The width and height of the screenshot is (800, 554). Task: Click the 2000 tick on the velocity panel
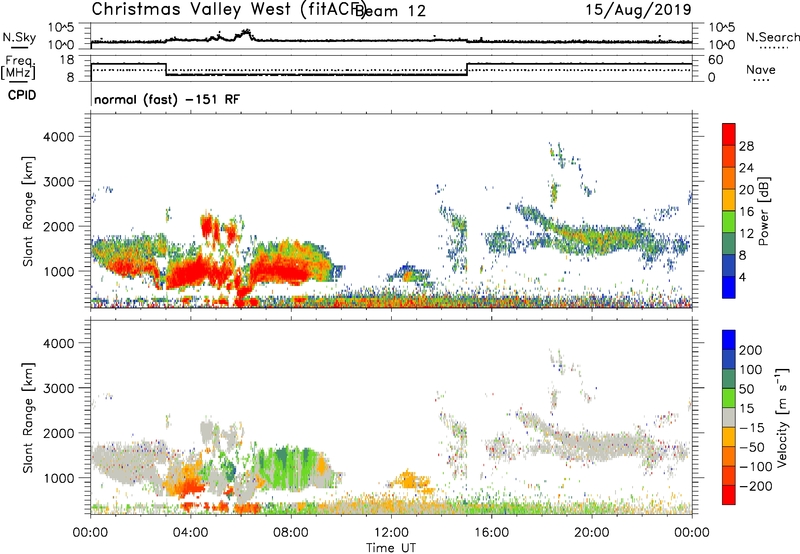click(x=58, y=433)
